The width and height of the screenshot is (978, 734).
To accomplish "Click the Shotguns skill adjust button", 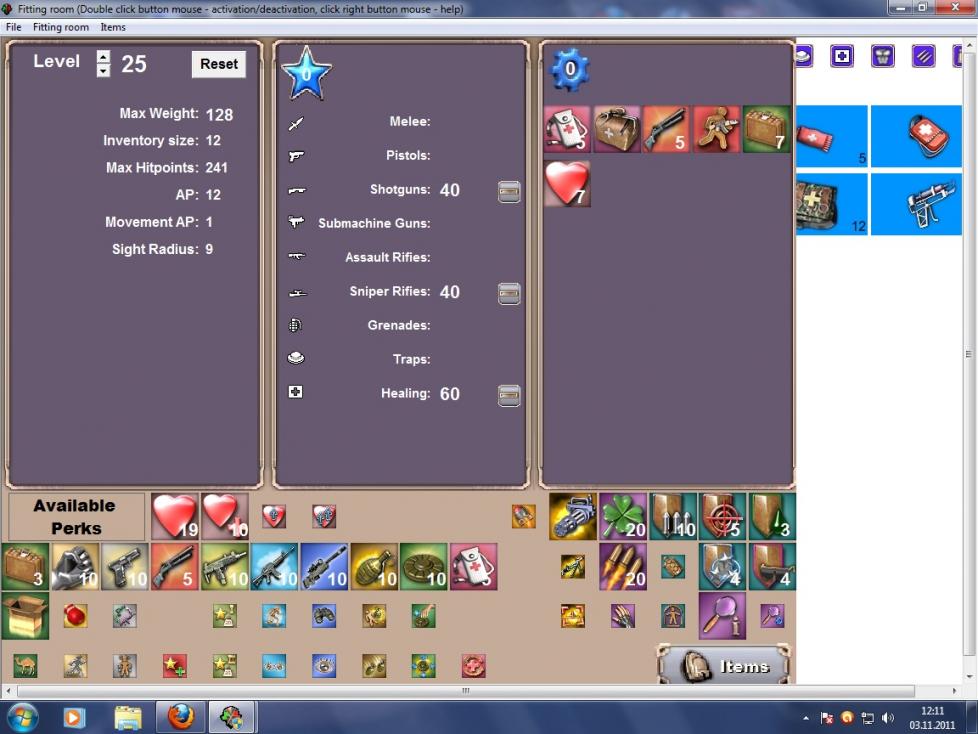I will click(x=509, y=191).
